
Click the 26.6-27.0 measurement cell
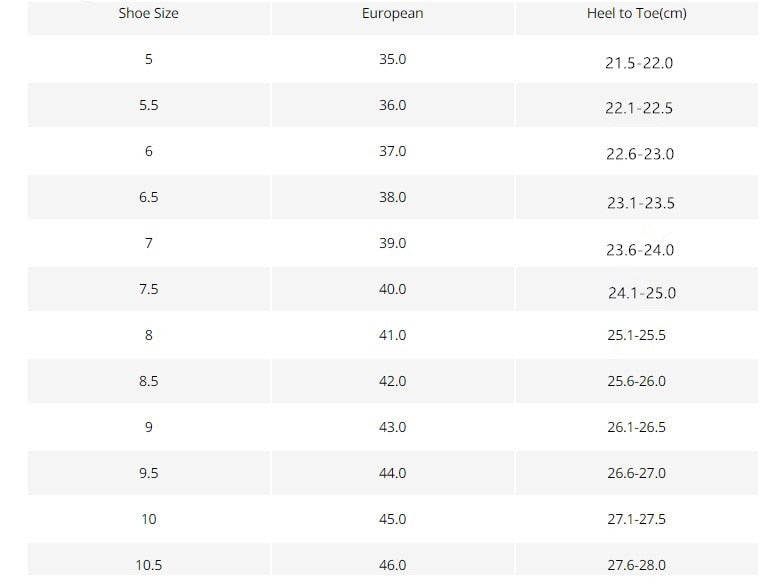coord(636,473)
